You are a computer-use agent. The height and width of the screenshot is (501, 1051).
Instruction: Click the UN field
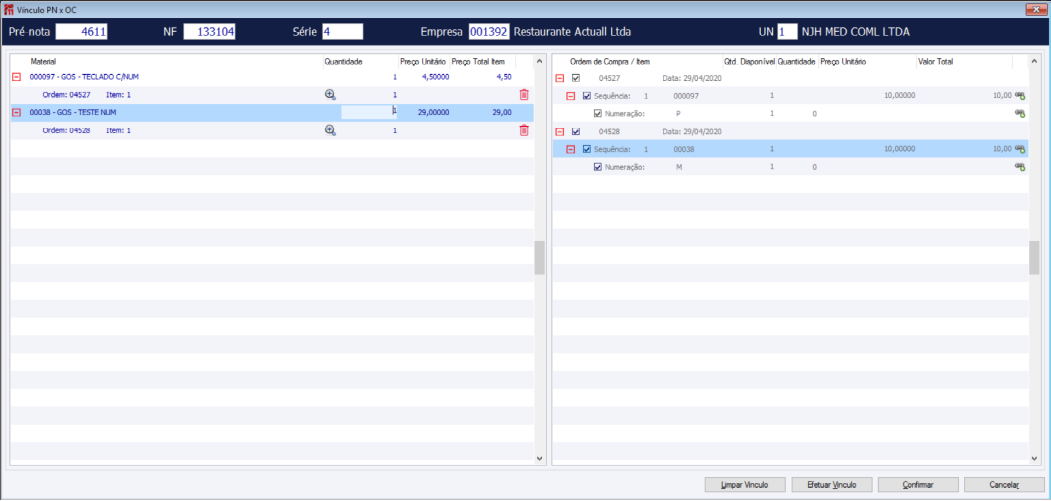[x=787, y=32]
